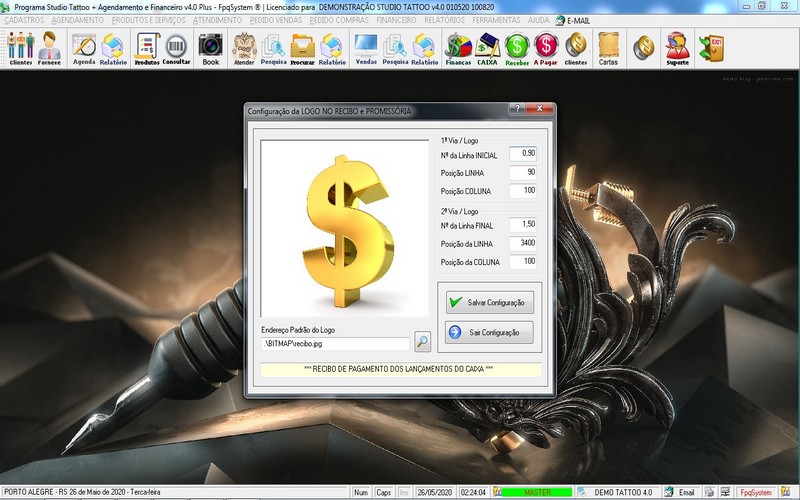Open the Relatório icon left of Finanças
This screenshot has height=500, width=800.
tap(424, 48)
